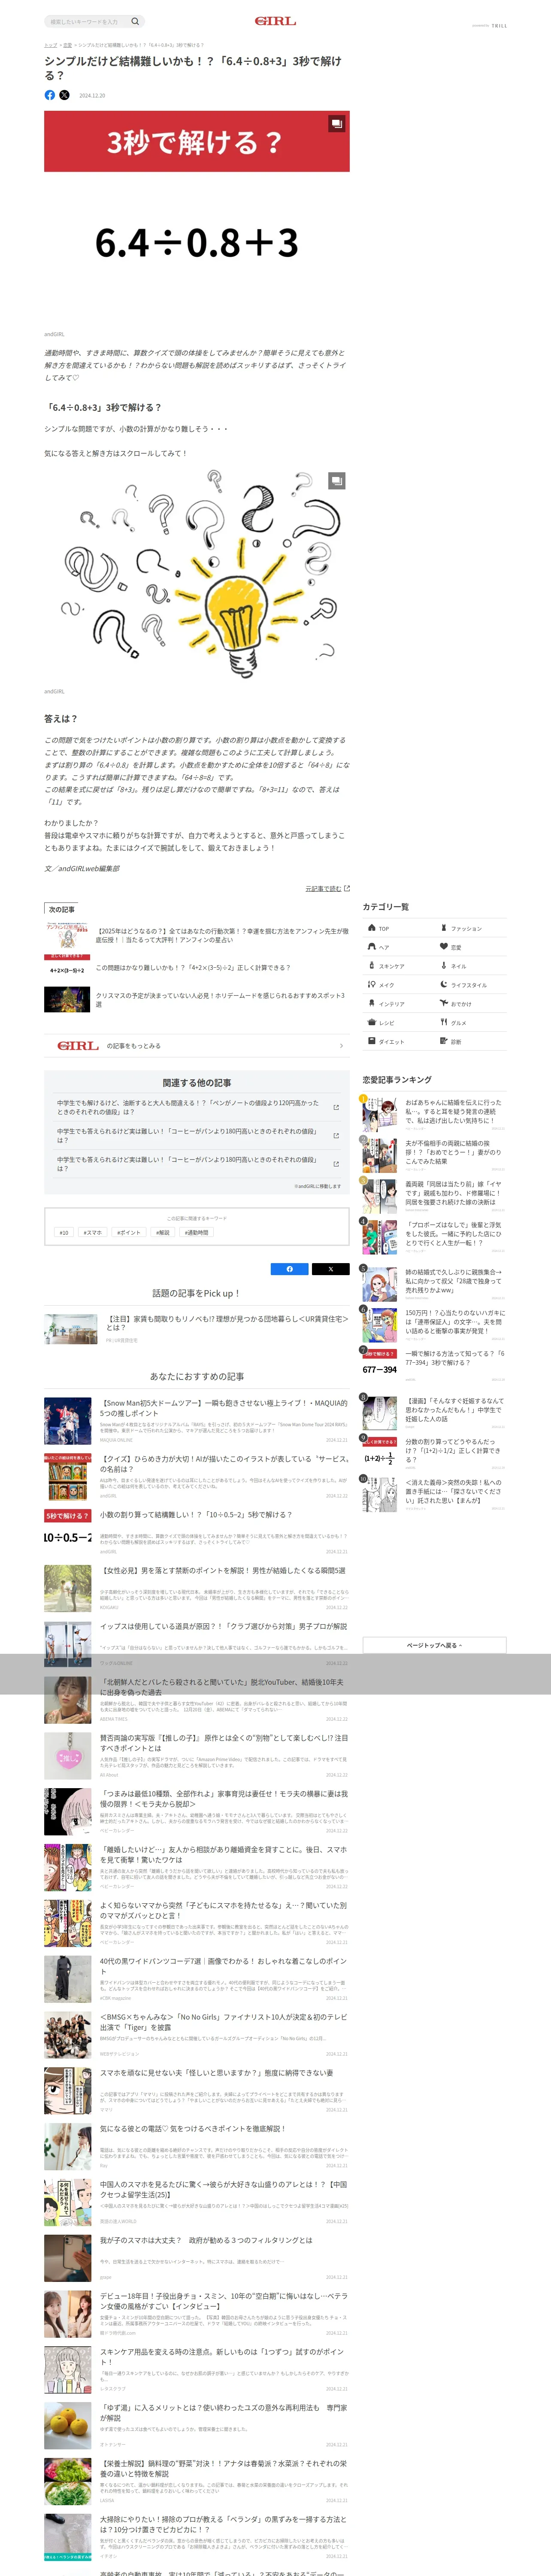This screenshot has width=551, height=2576.
Task: Share with the blue Facebook button below keywords
Action: tap(290, 1269)
